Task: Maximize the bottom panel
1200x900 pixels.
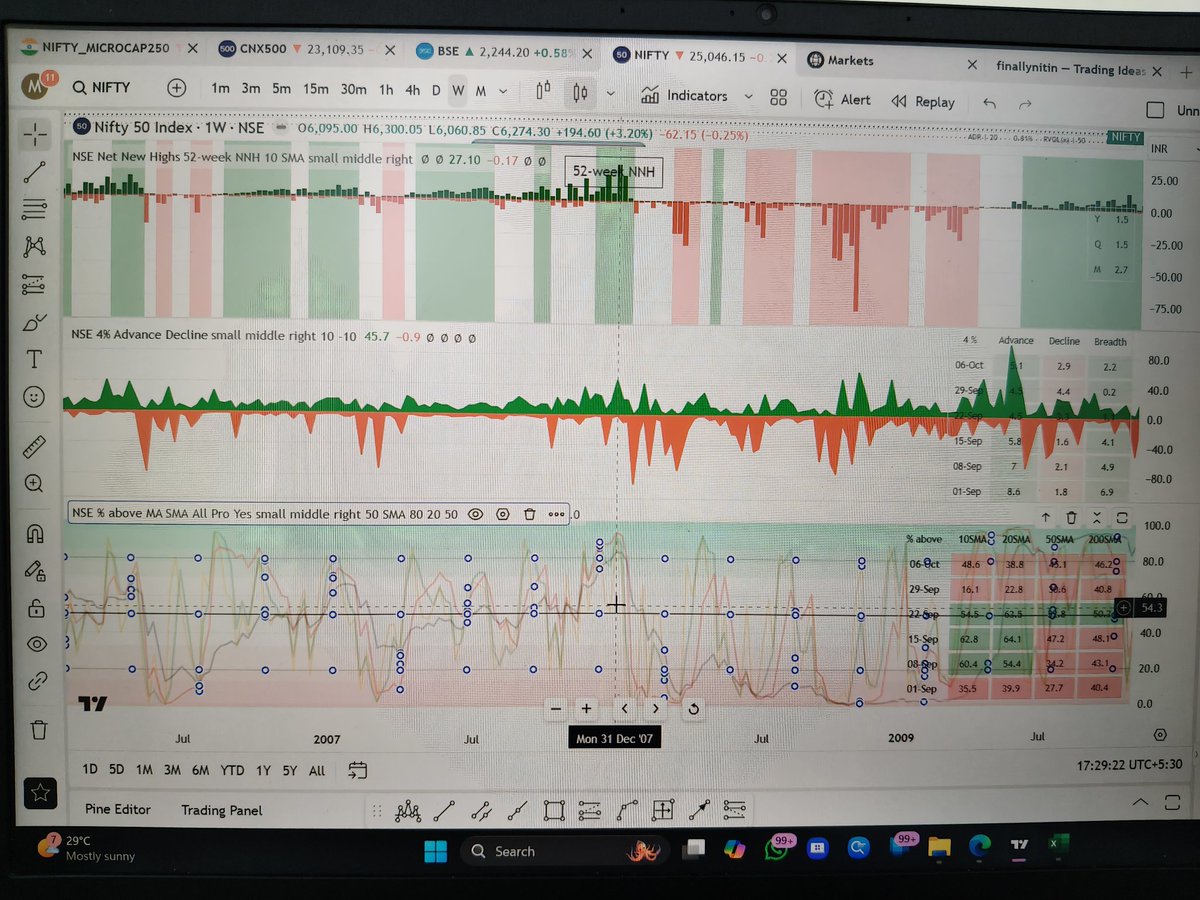Action: coord(1173,803)
